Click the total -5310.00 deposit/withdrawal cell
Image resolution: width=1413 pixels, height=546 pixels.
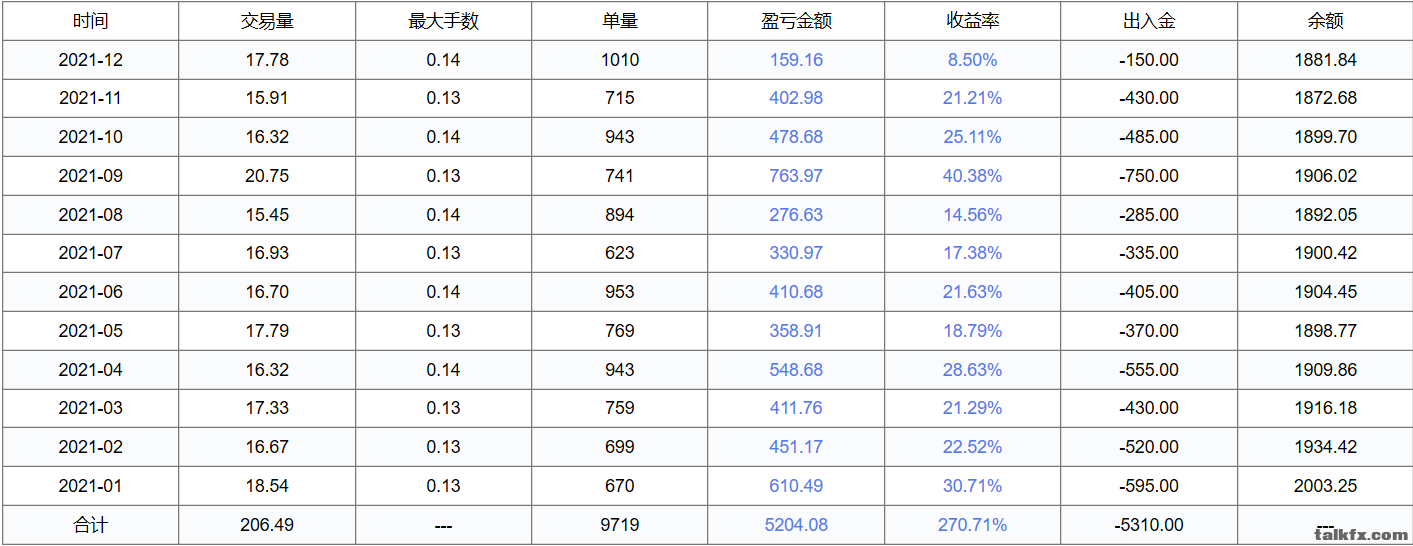point(1149,525)
